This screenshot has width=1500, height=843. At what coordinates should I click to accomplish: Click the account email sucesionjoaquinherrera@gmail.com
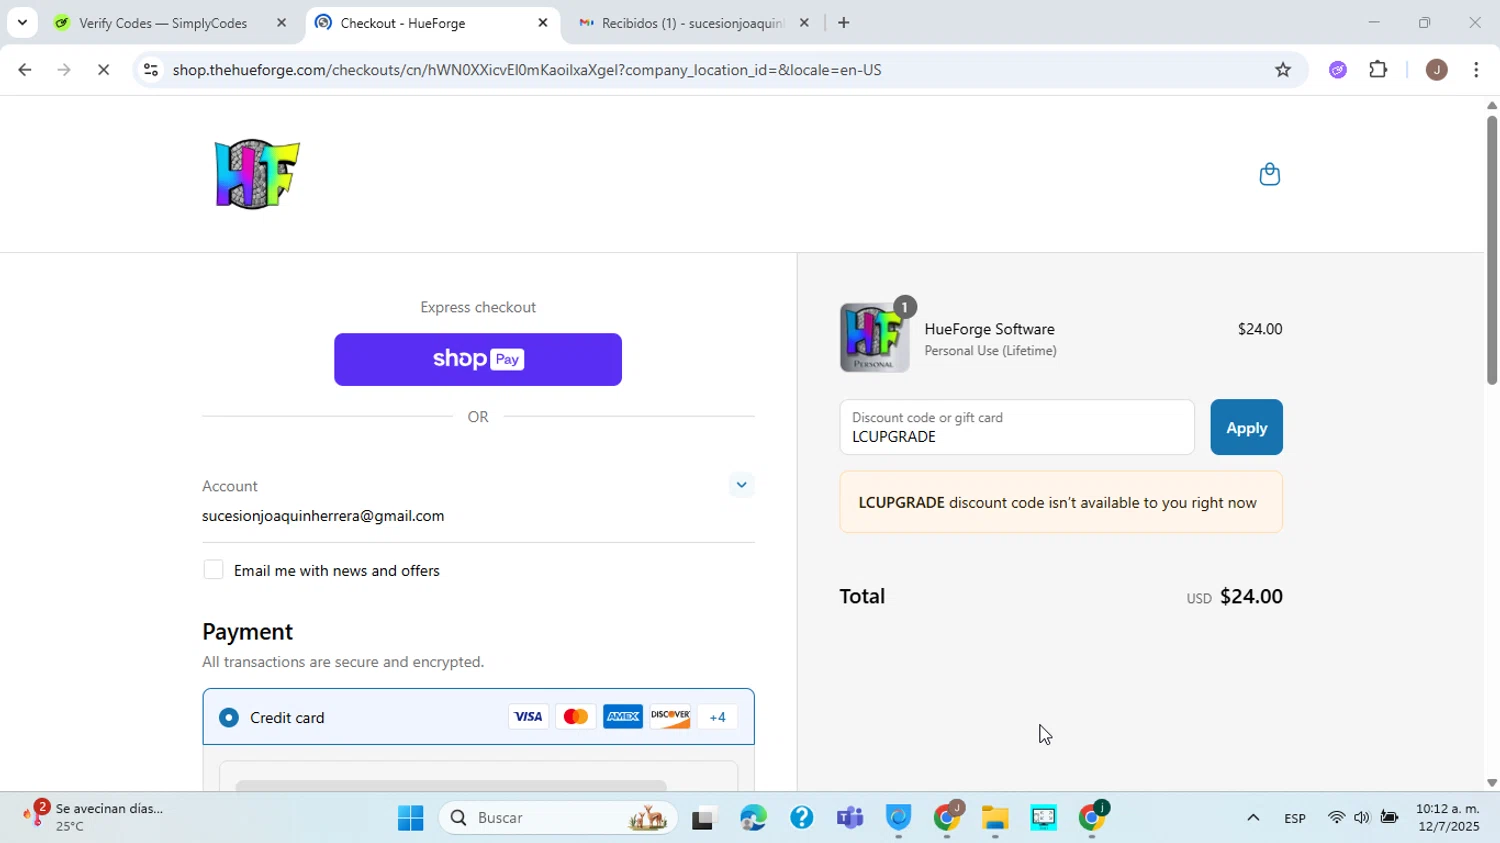tap(323, 516)
